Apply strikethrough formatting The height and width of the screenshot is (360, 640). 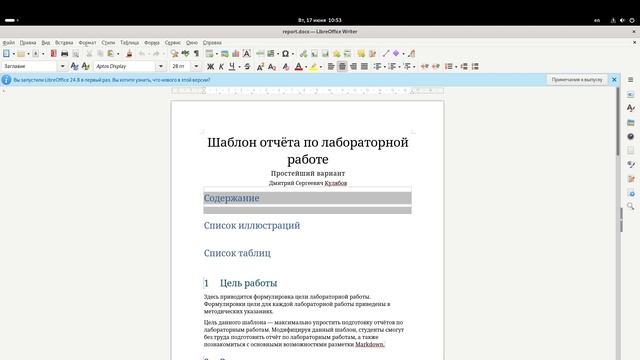(247, 66)
